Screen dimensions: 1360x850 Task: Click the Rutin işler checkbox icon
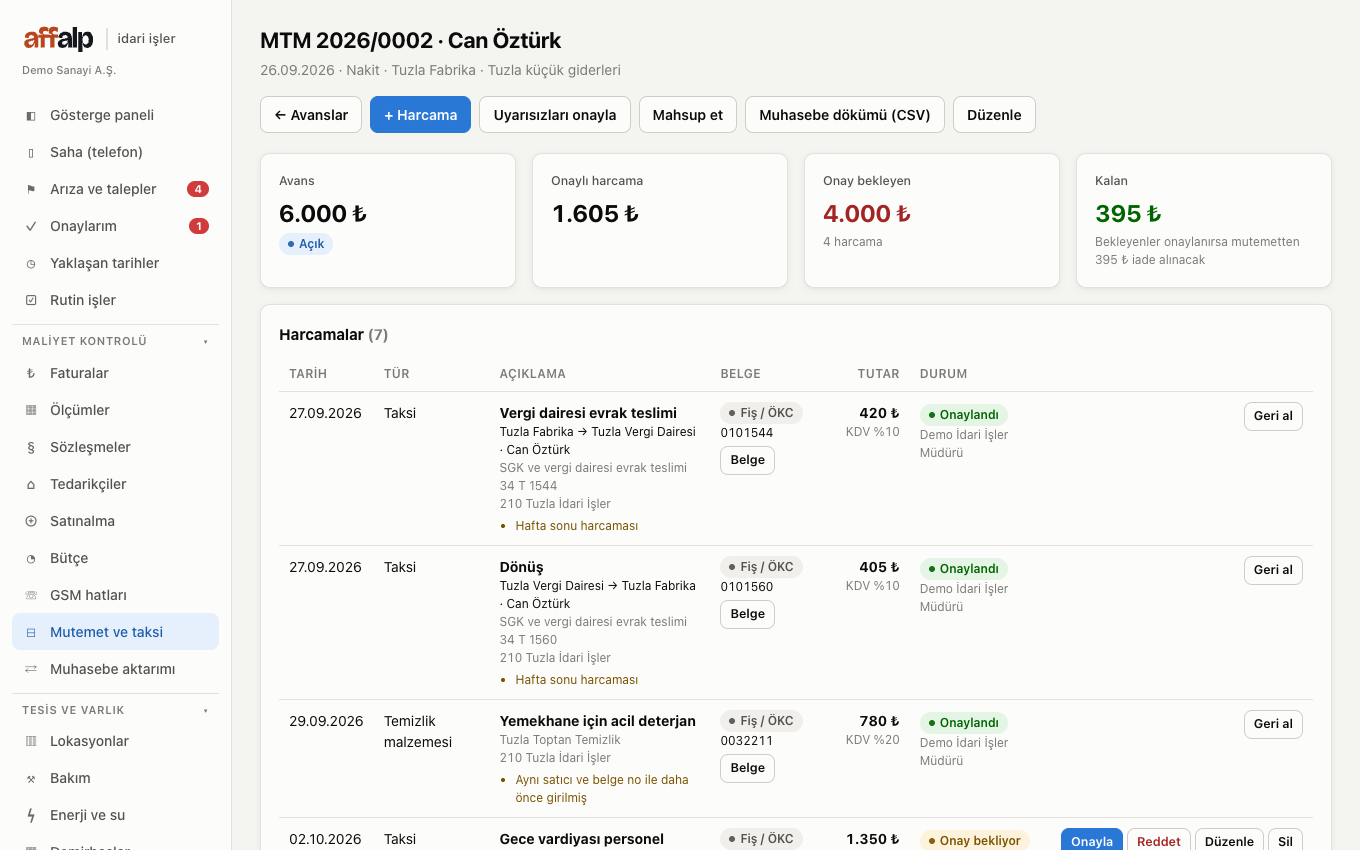coord(31,300)
